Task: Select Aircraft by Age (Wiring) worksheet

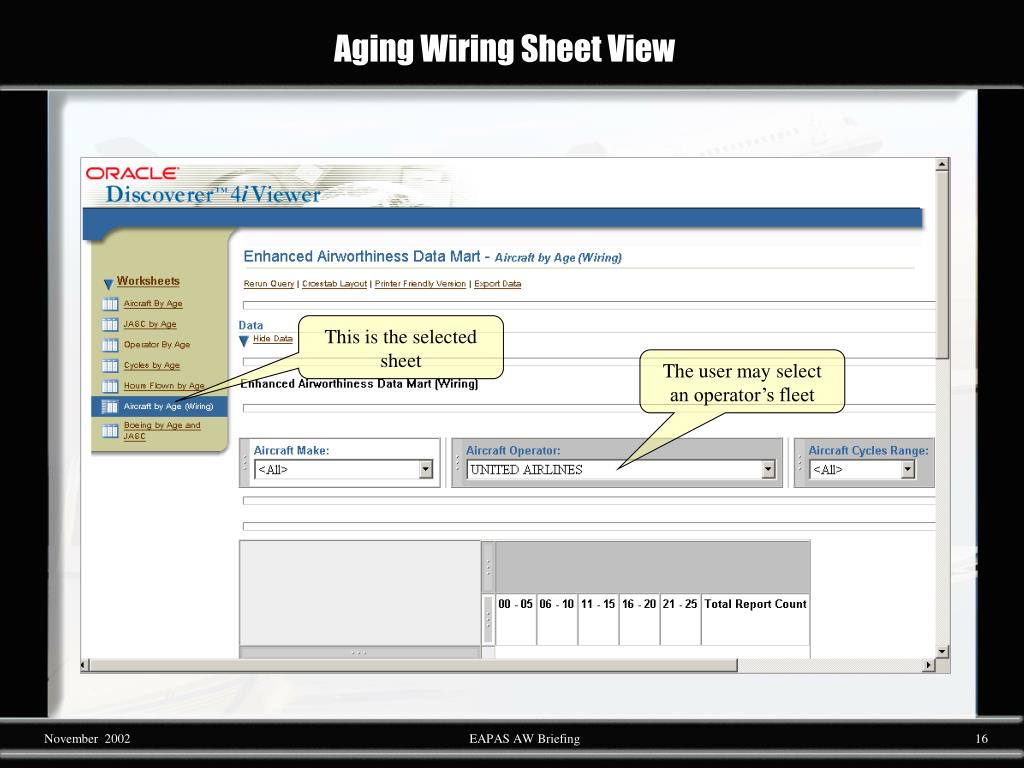Action: [x=168, y=406]
